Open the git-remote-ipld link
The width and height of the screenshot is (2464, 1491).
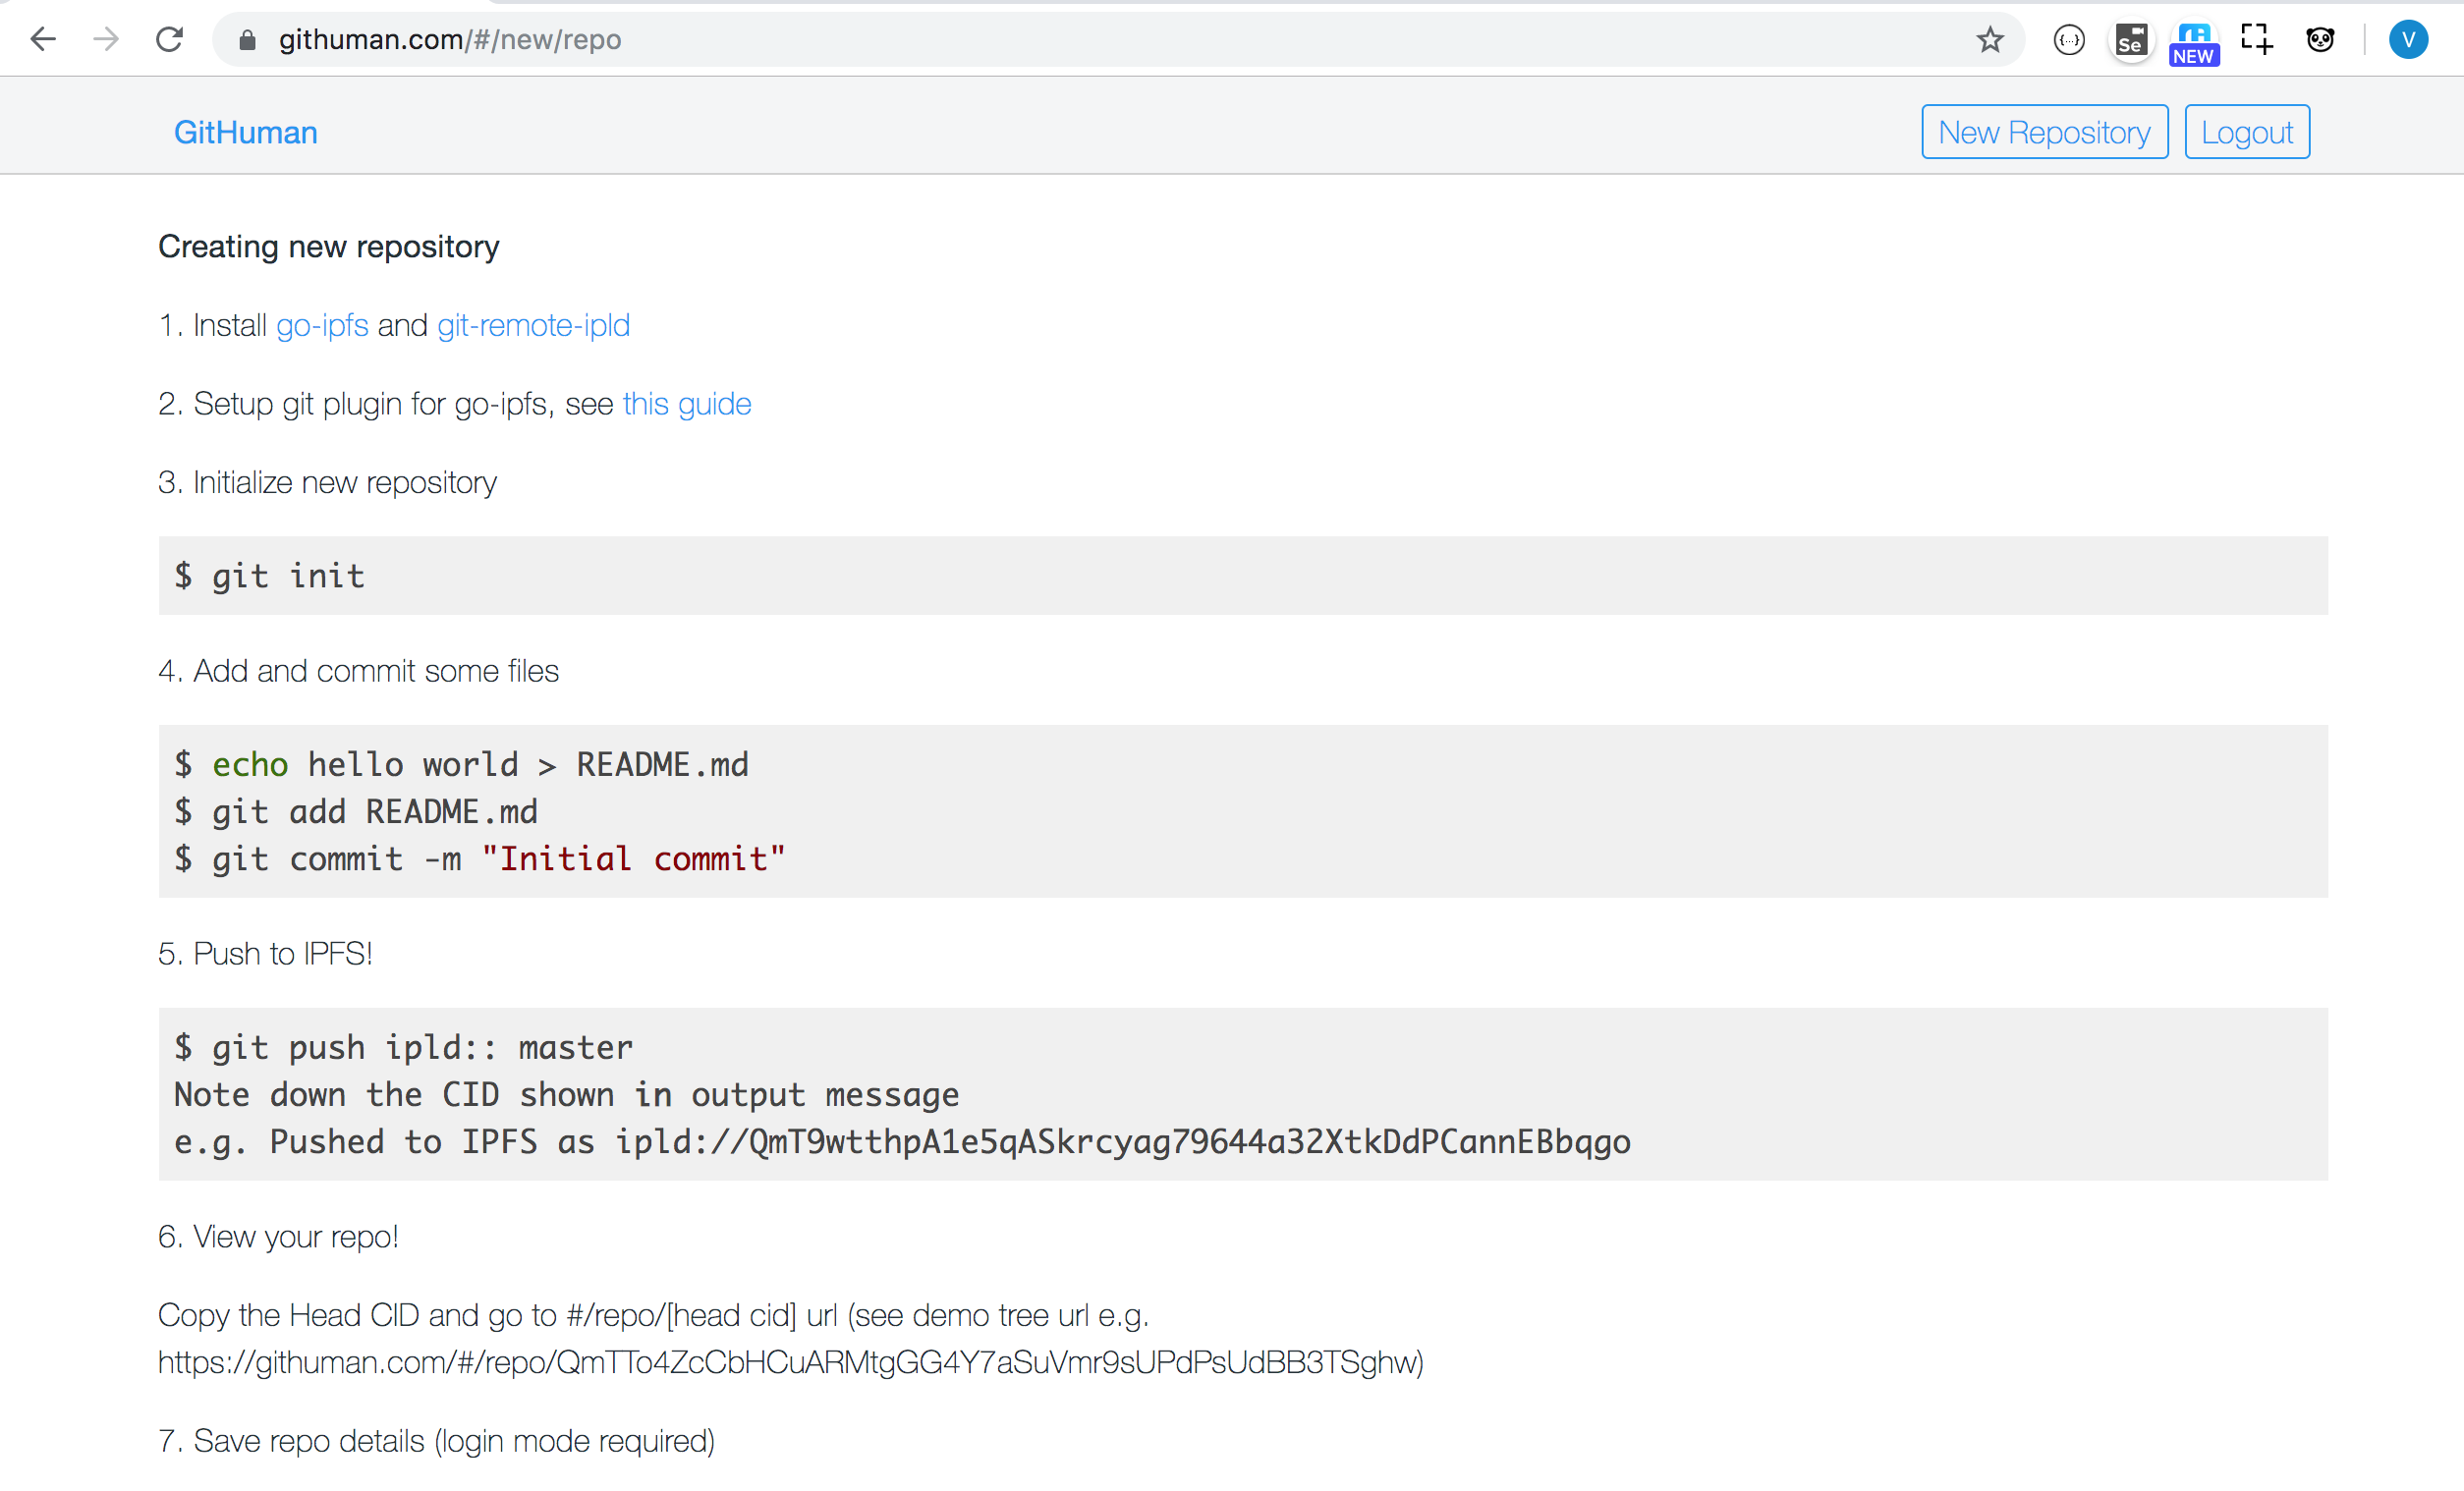(532, 325)
